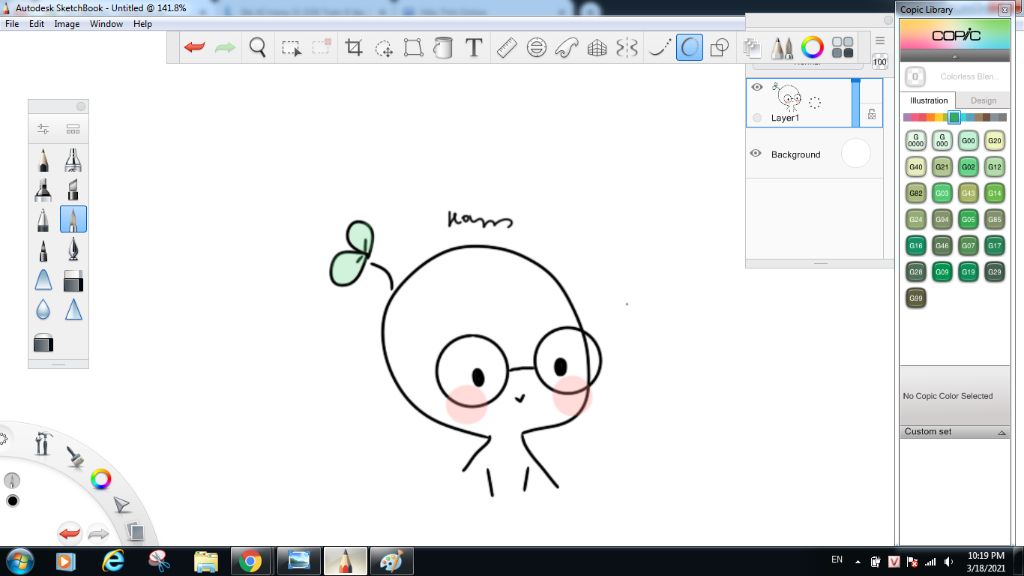Screen dimensions: 1024x576
Task: Pick the Crop tool
Action: [353, 47]
